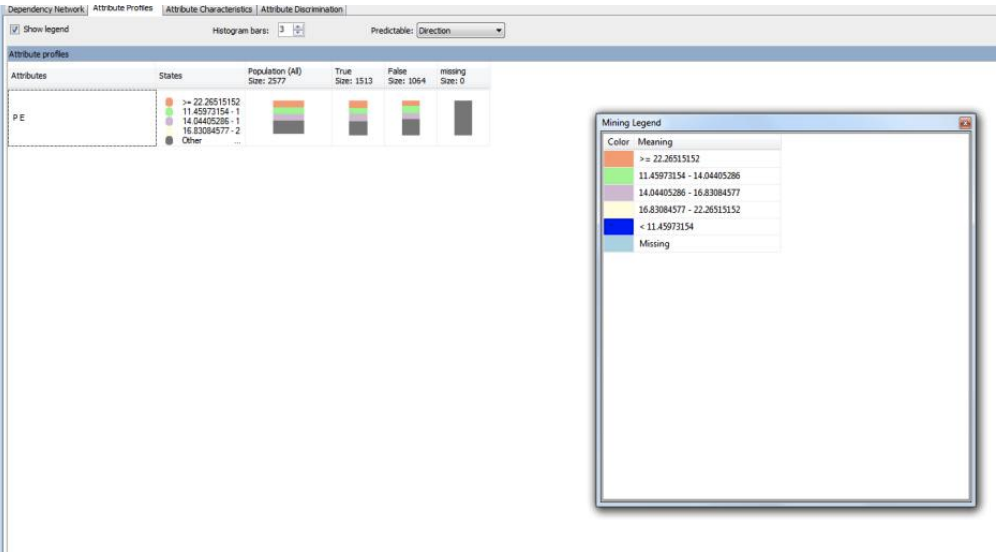Go to the Attribute Discrimination tab
The image size is (1000, 552).
point(302,9)
